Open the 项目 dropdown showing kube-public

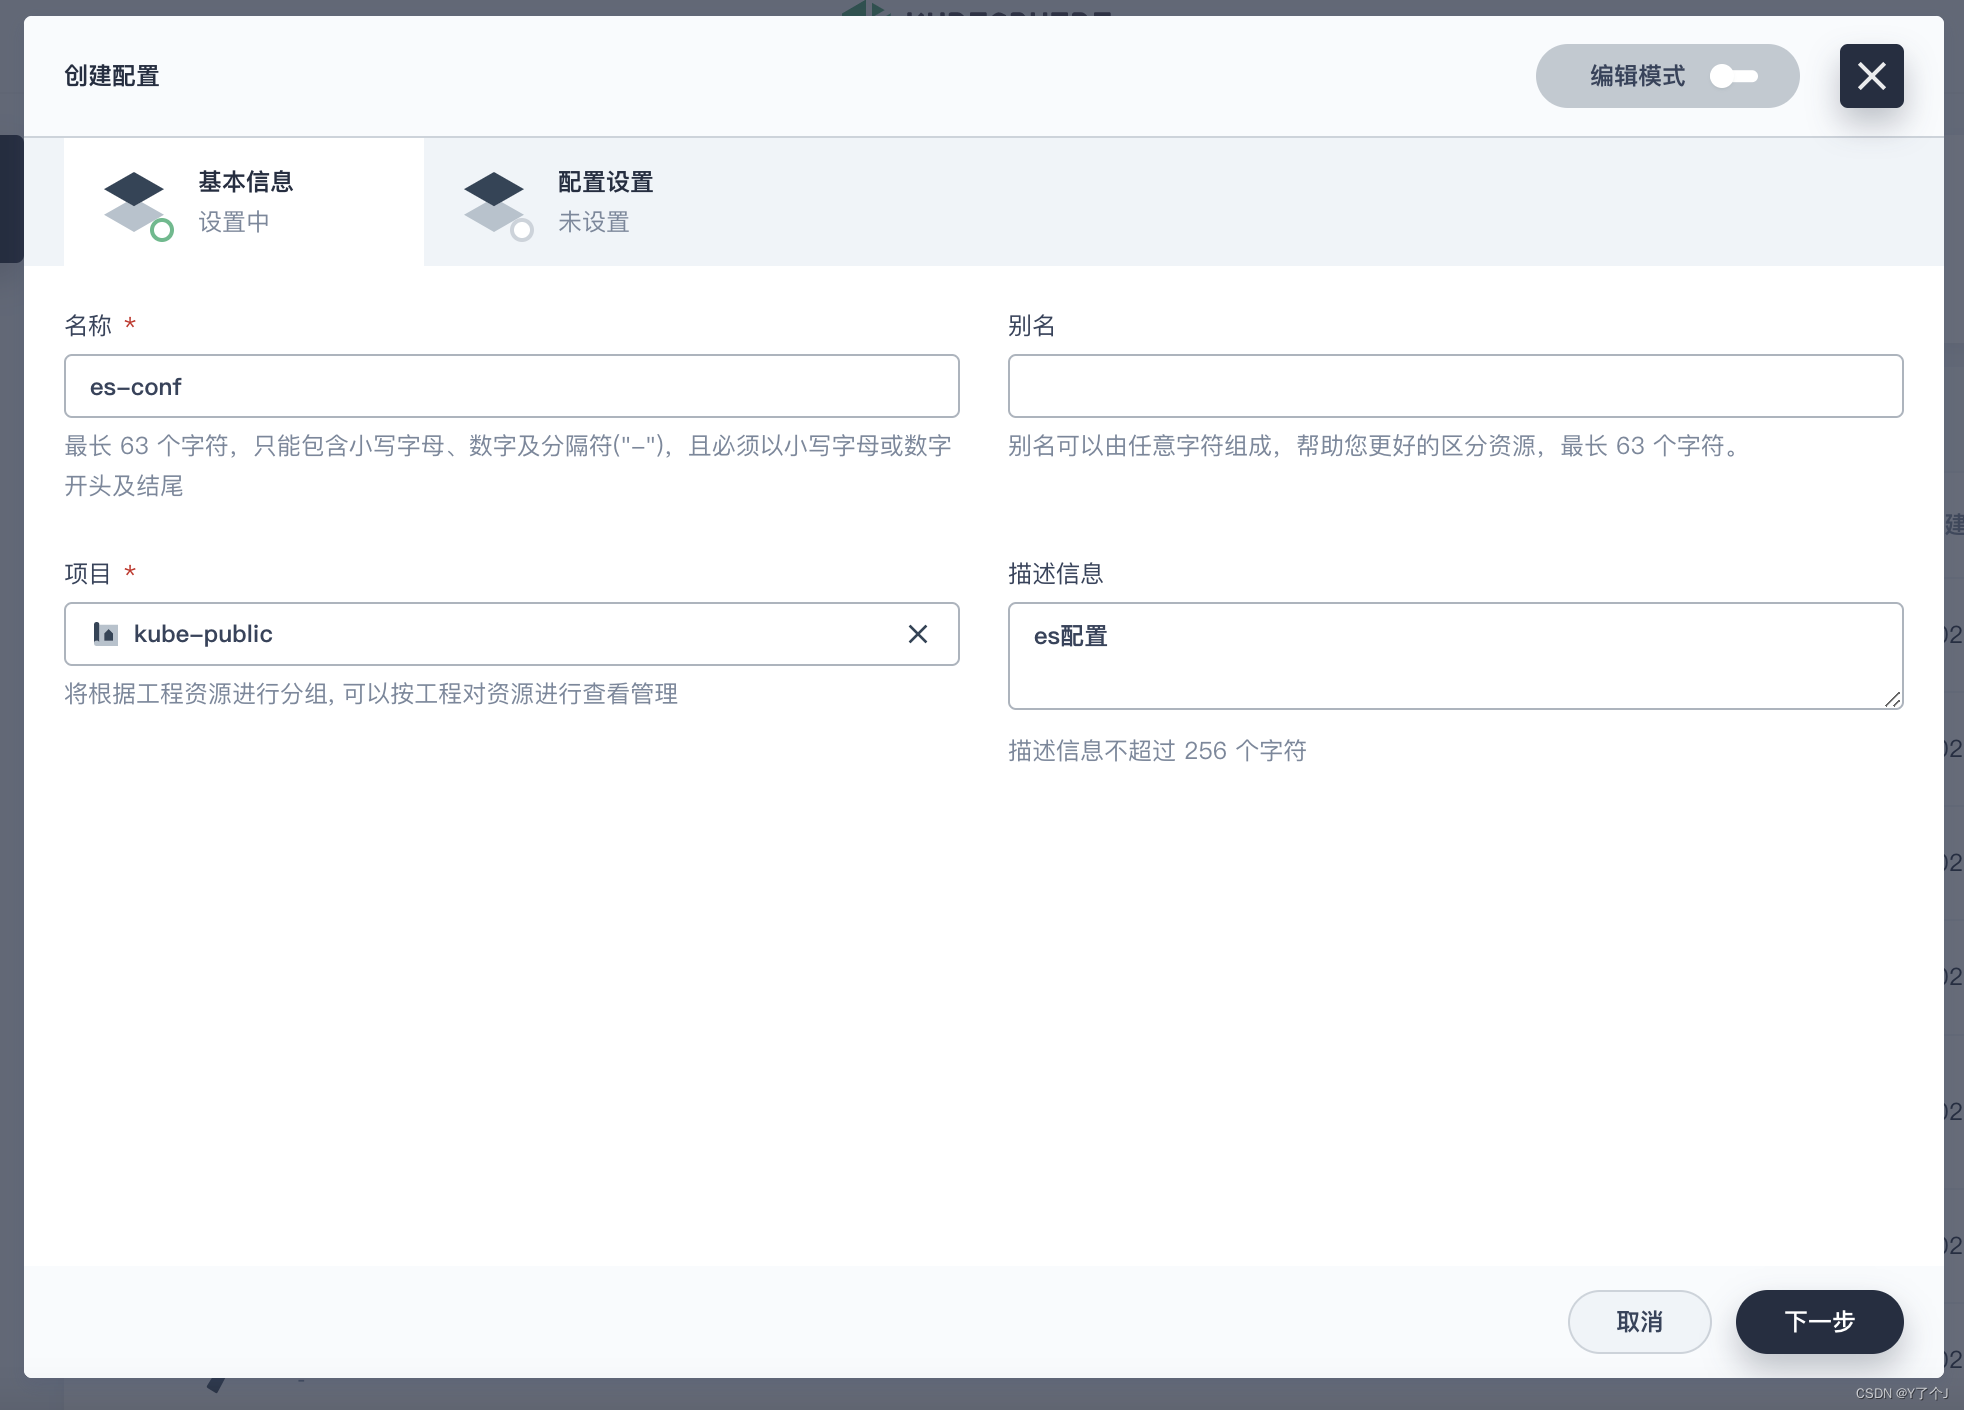512,634
